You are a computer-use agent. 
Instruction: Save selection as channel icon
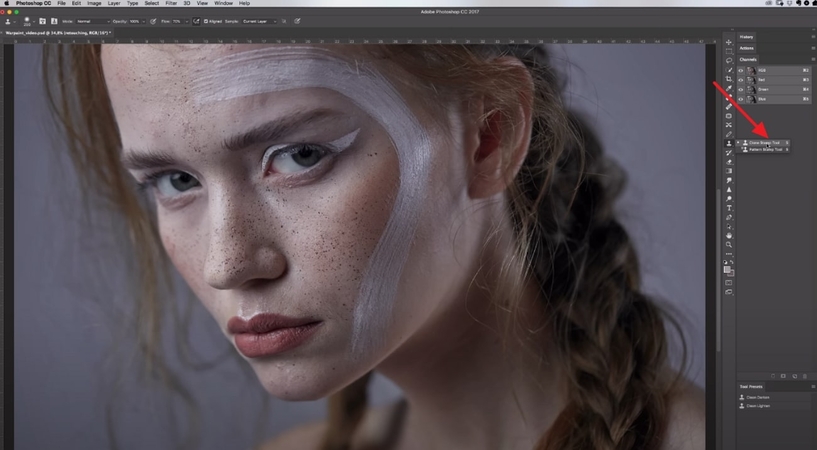click(783, 376)
